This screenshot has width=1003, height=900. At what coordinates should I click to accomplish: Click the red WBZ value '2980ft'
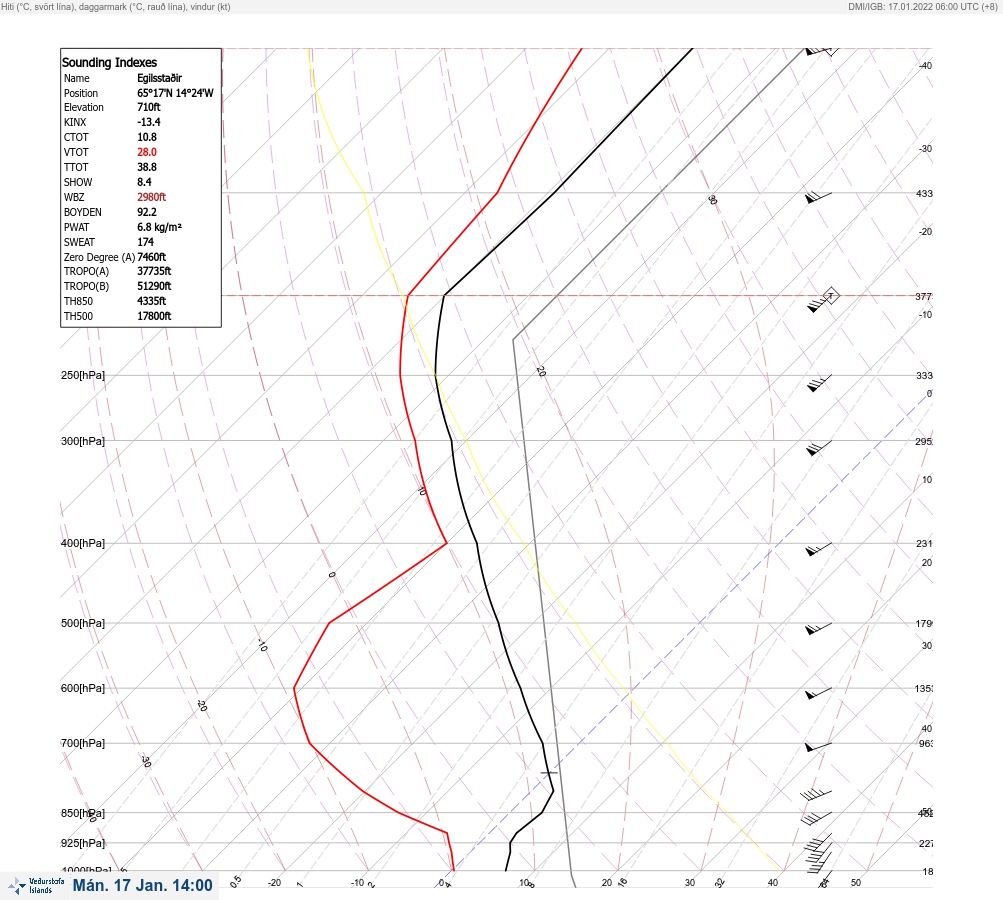[152, 197]
